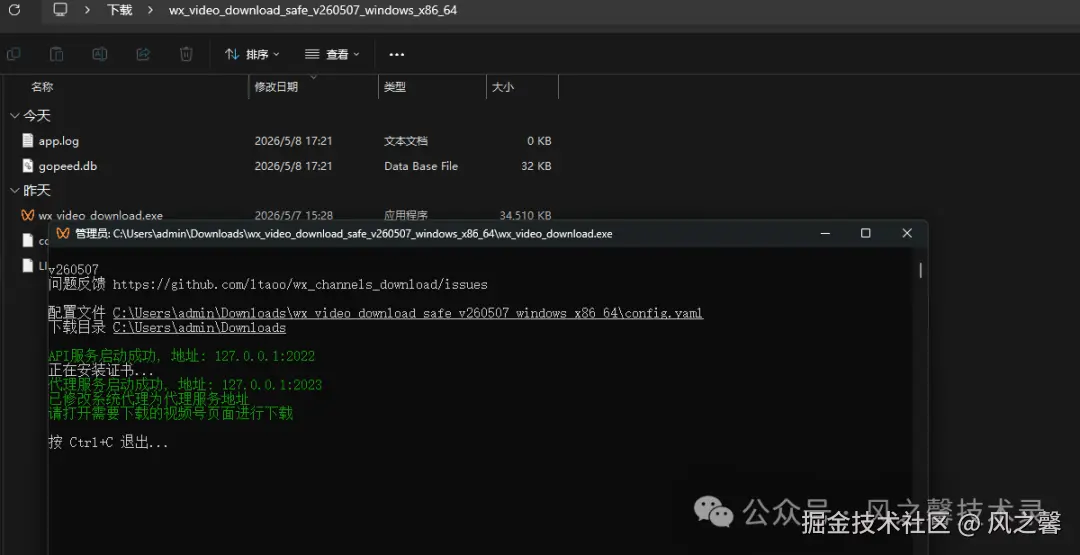Expand chevron after 下载 in breadcrumb
Image resolution: width=1080 pixels, height=555 pixels.
click(150, 10)
